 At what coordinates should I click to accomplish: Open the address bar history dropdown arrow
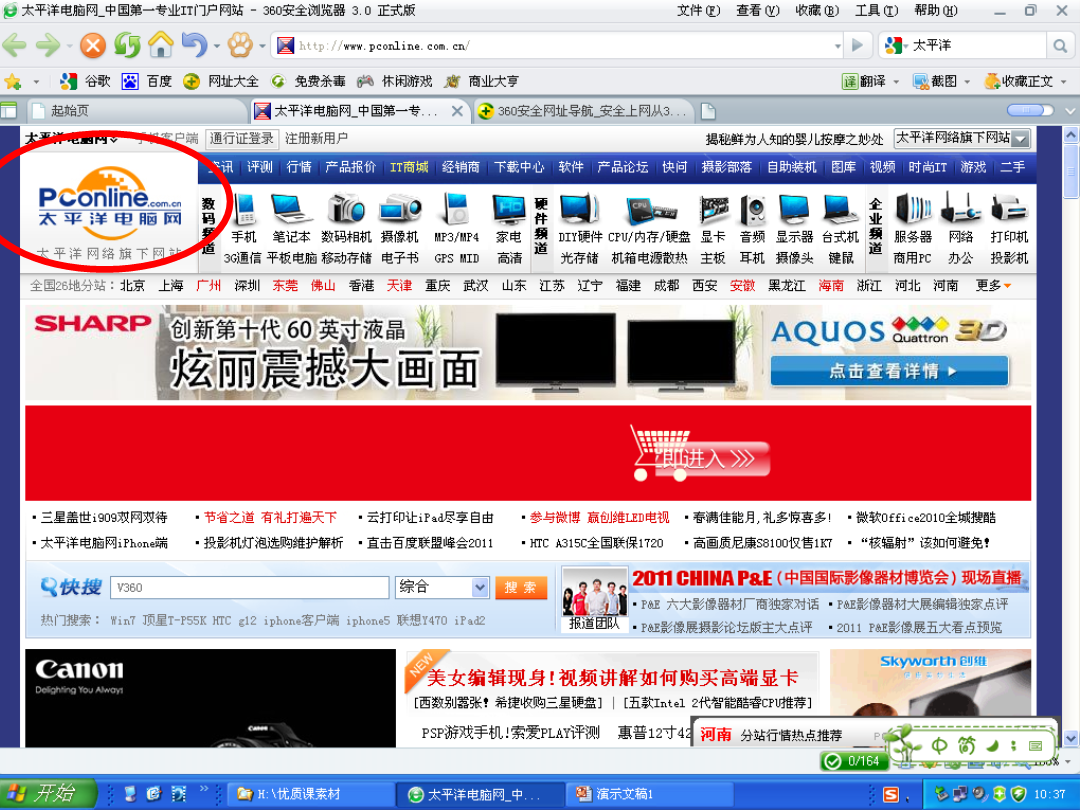[x=838, y=46]
